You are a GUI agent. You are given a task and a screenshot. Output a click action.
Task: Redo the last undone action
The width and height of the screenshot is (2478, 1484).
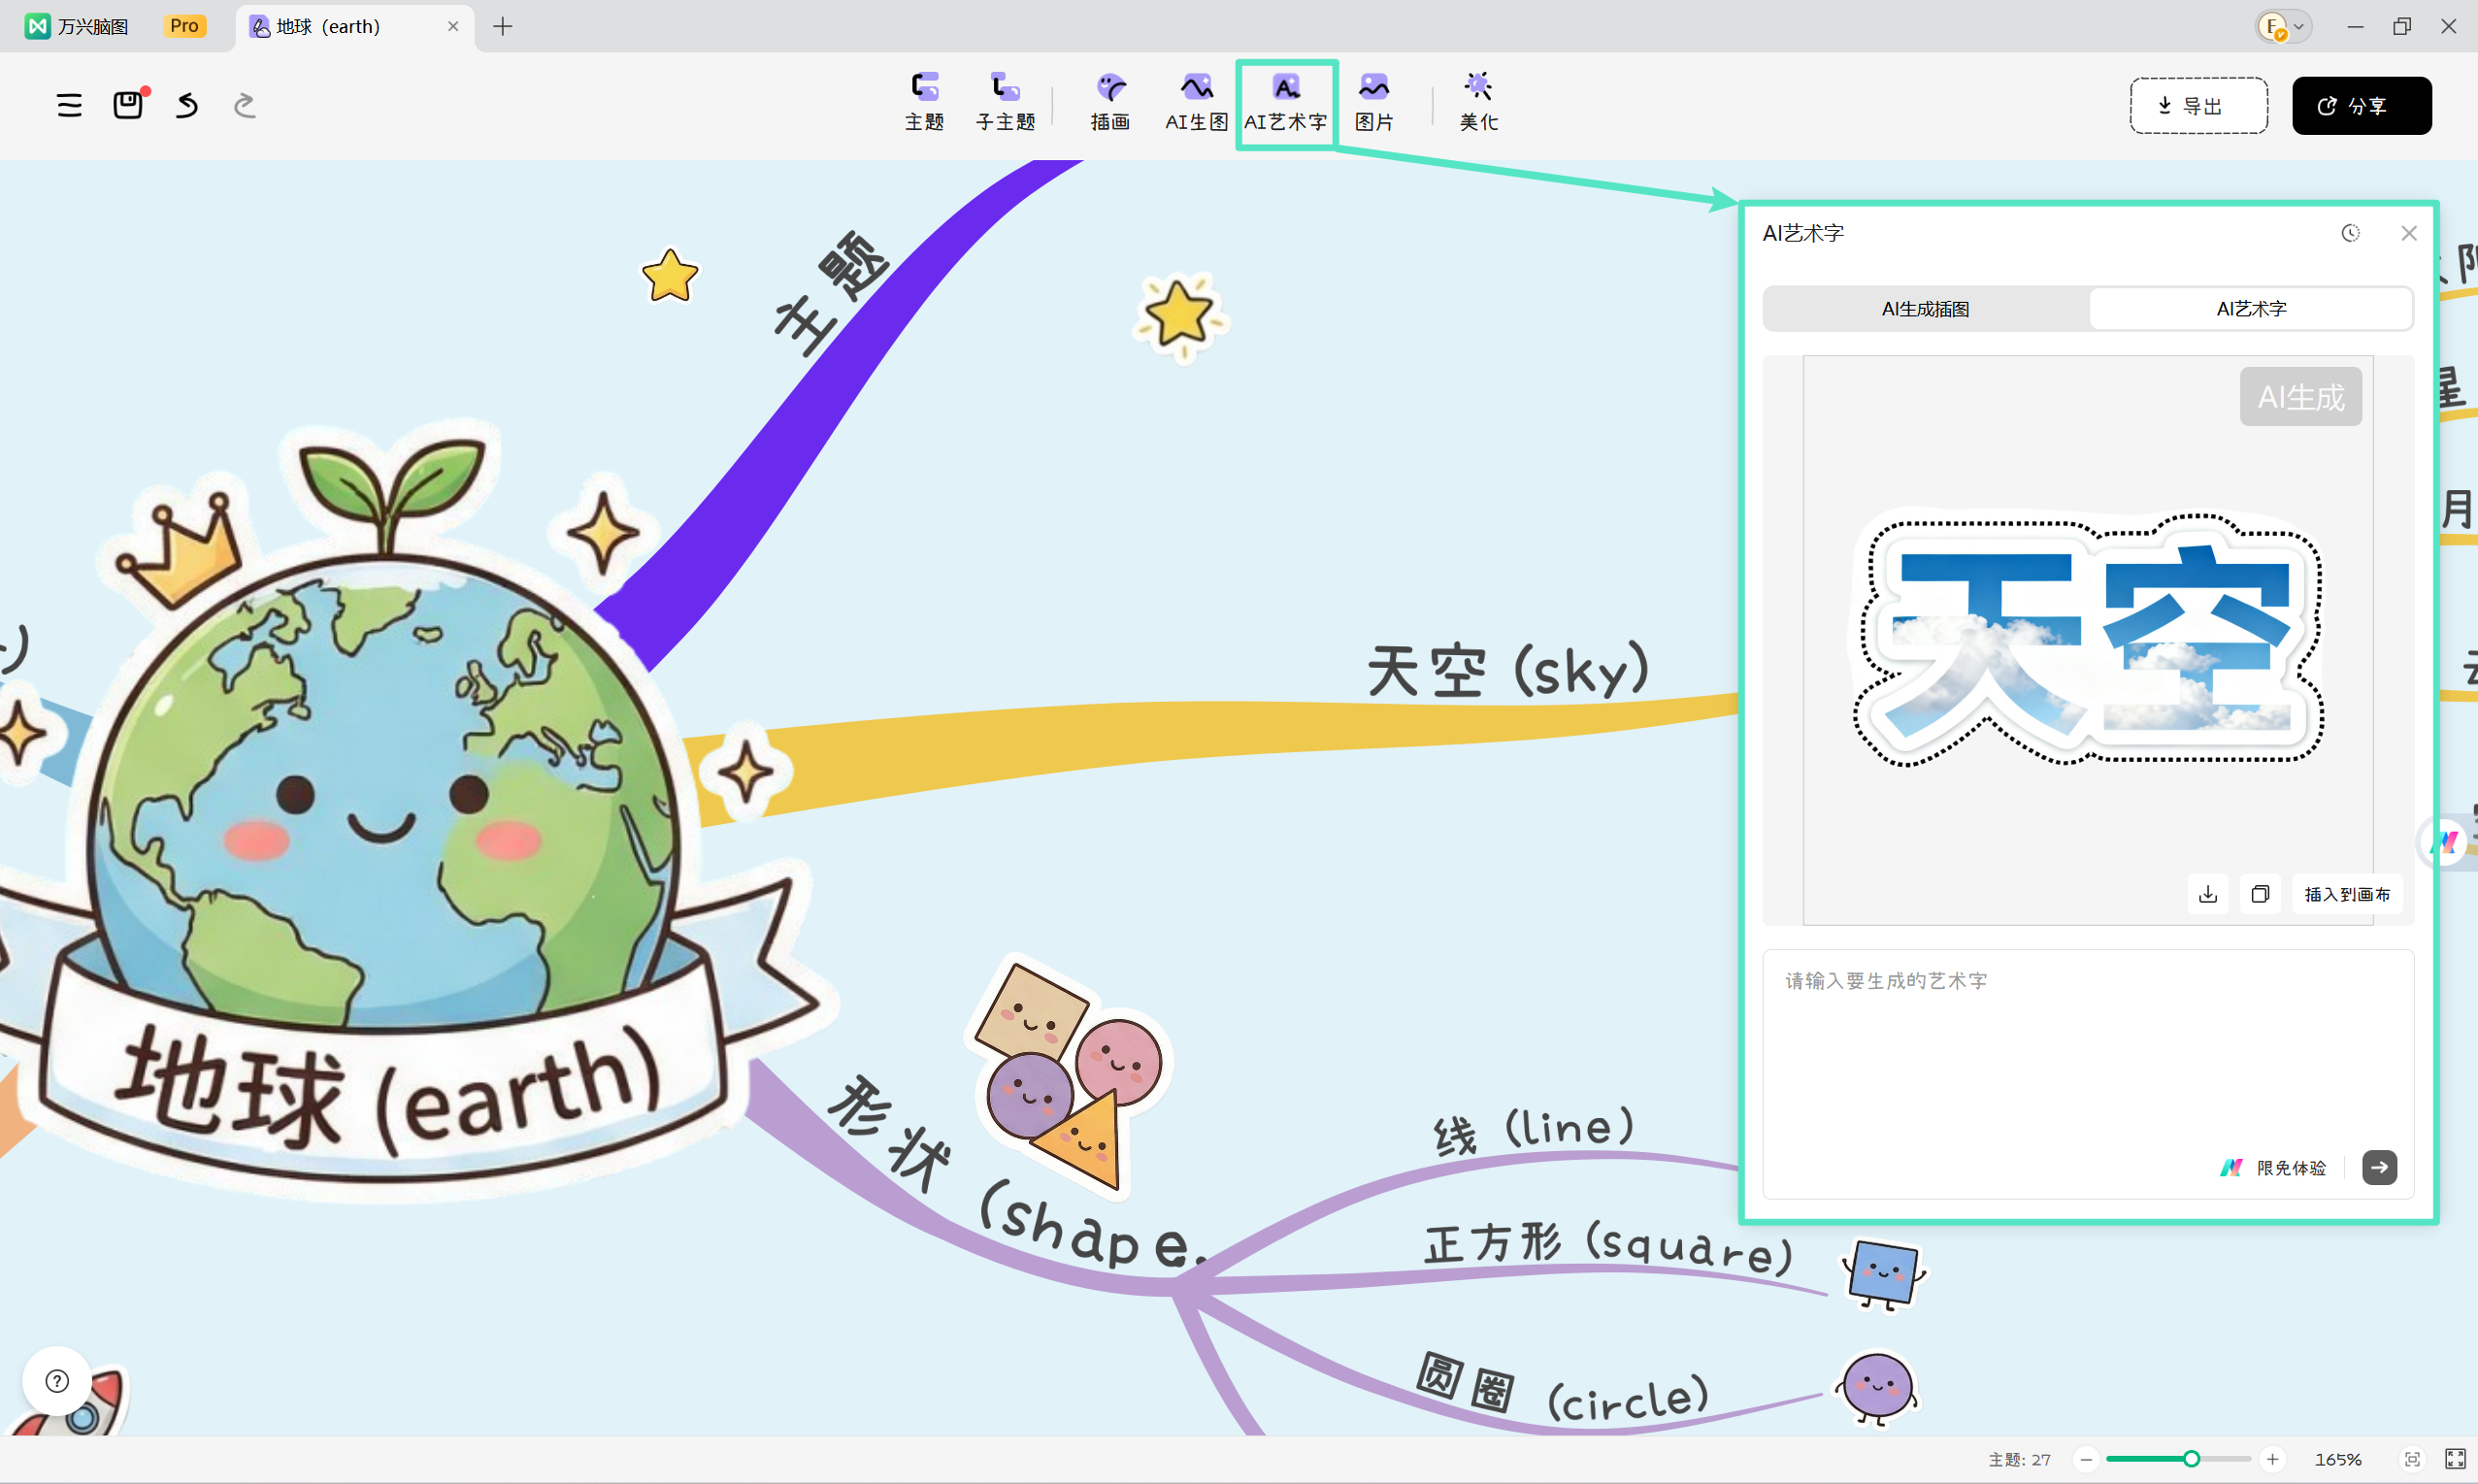point(245,105)
